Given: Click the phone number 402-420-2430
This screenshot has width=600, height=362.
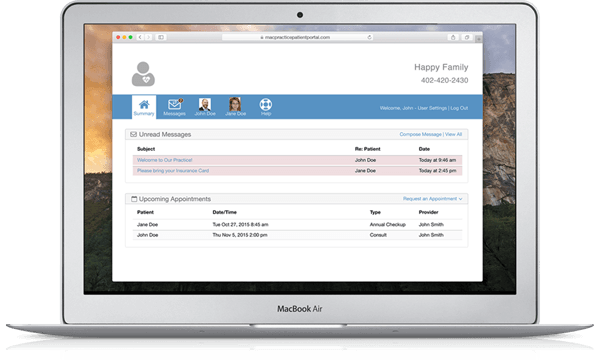Looking at the screenshot, I should coord(444,80).
